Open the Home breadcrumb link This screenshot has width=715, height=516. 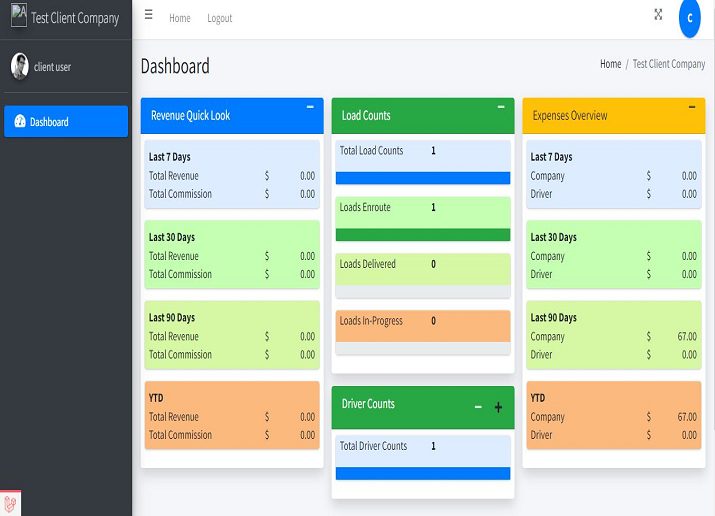(610, 64)
